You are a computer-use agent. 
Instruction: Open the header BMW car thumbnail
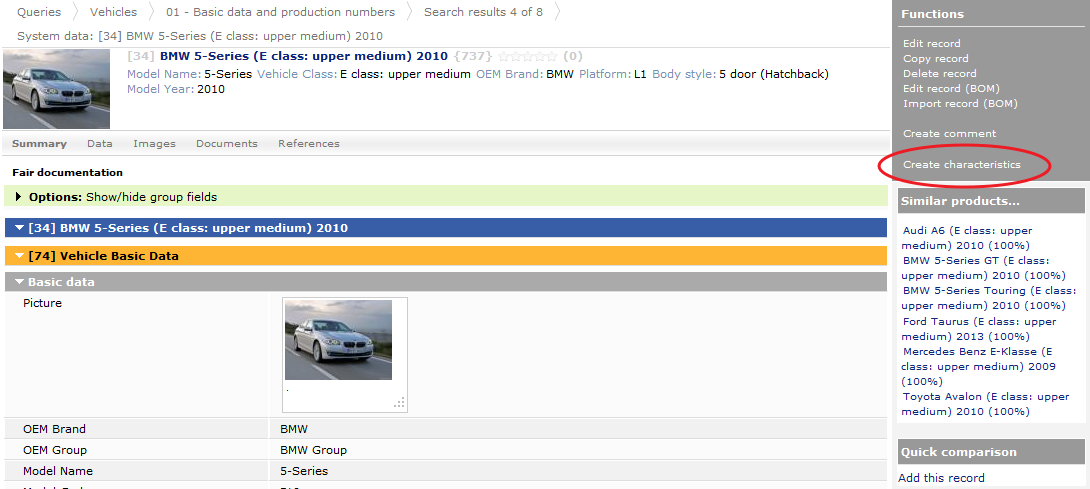(x=56, y=89)
